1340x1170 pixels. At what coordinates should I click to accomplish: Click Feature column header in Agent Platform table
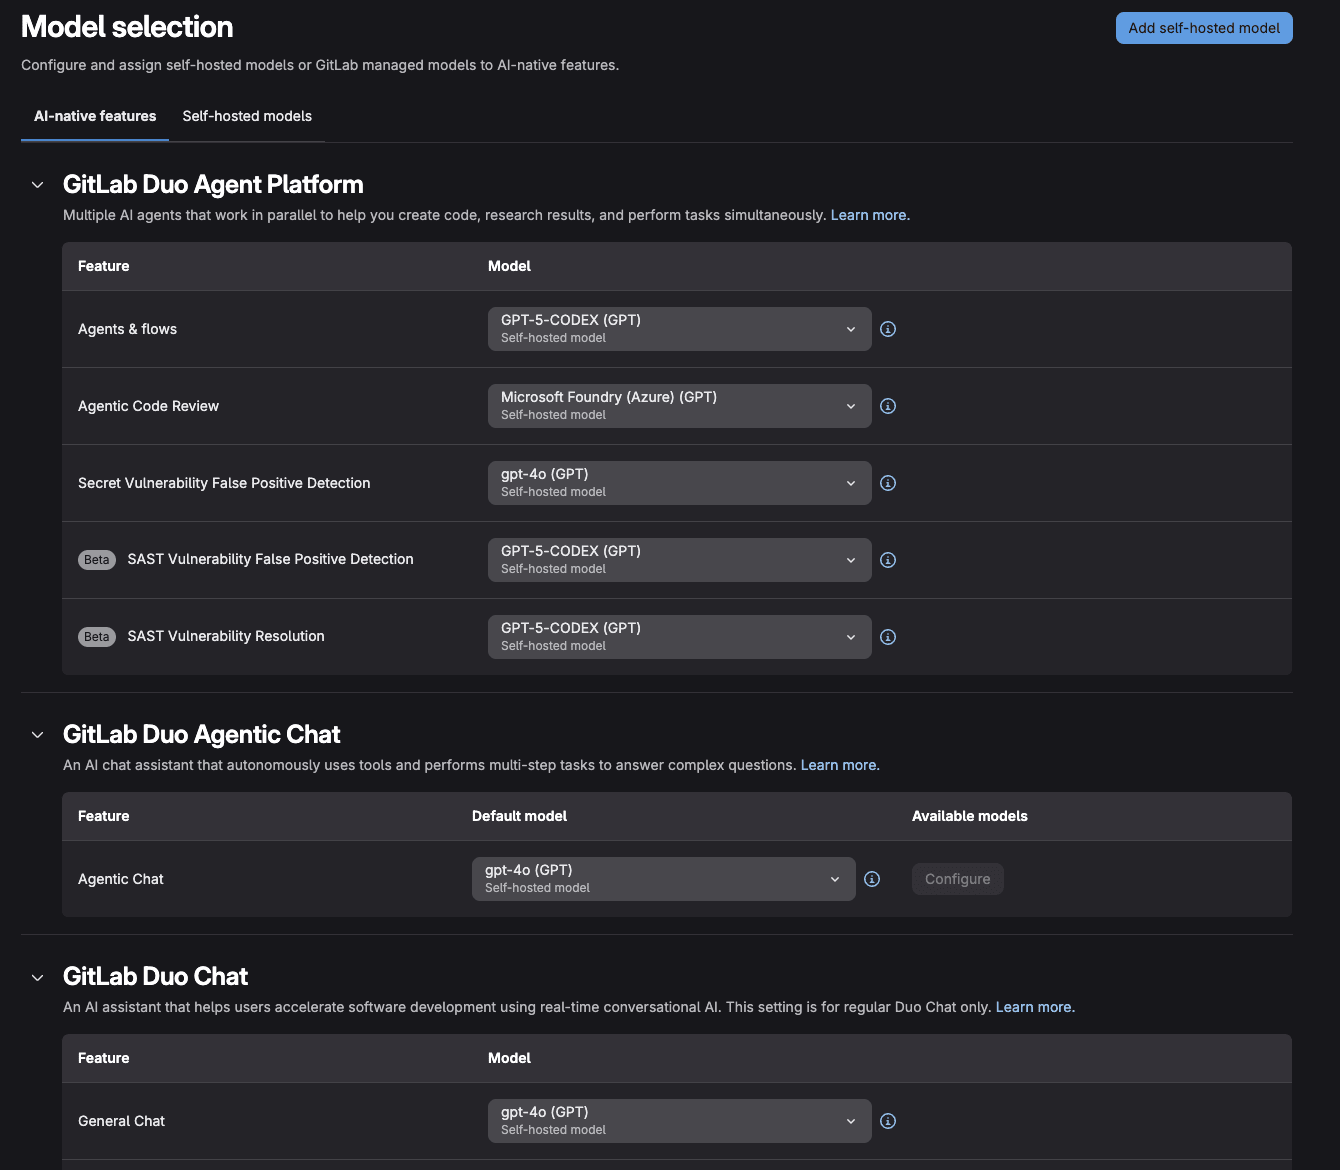(x=104, y=266)
